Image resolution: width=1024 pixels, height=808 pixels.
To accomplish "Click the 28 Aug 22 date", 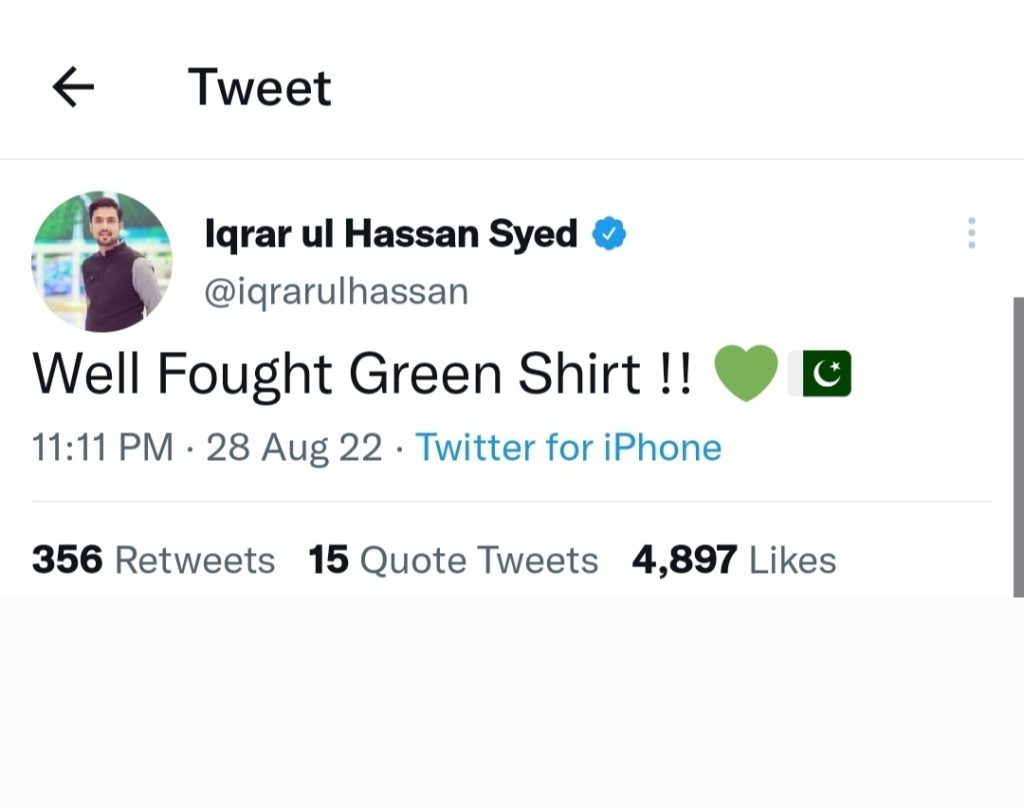I will pos(294,448).
